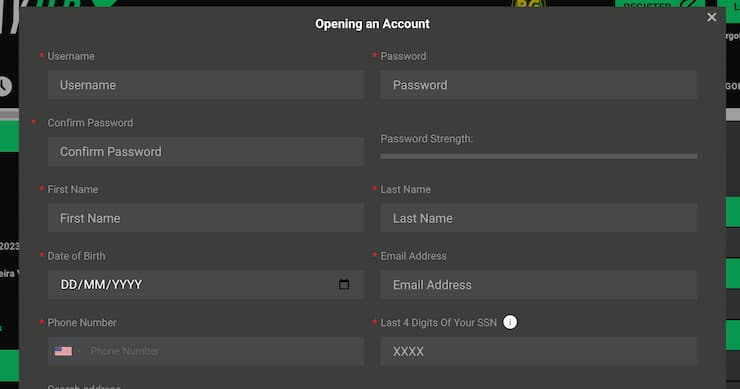Viewport: 740px width, 389px height.
Task: Expand the phone country code dropdown arrow
Action: (78, 351)
